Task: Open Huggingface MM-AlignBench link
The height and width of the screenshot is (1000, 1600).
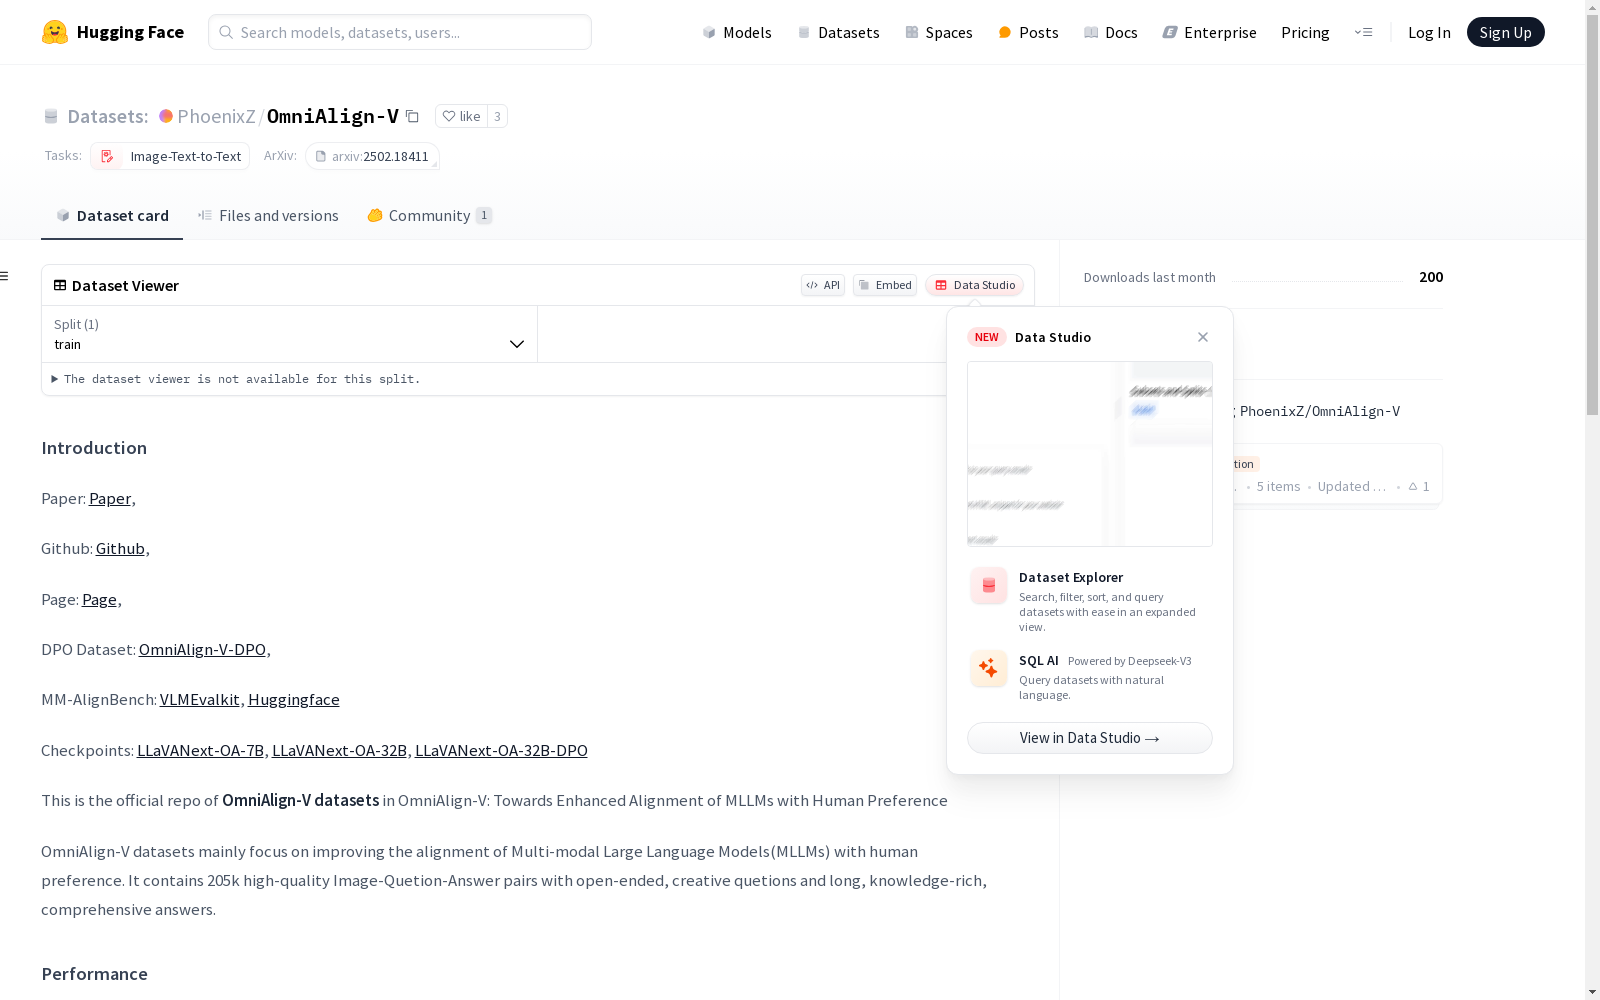Action: [x=294, y=700]
